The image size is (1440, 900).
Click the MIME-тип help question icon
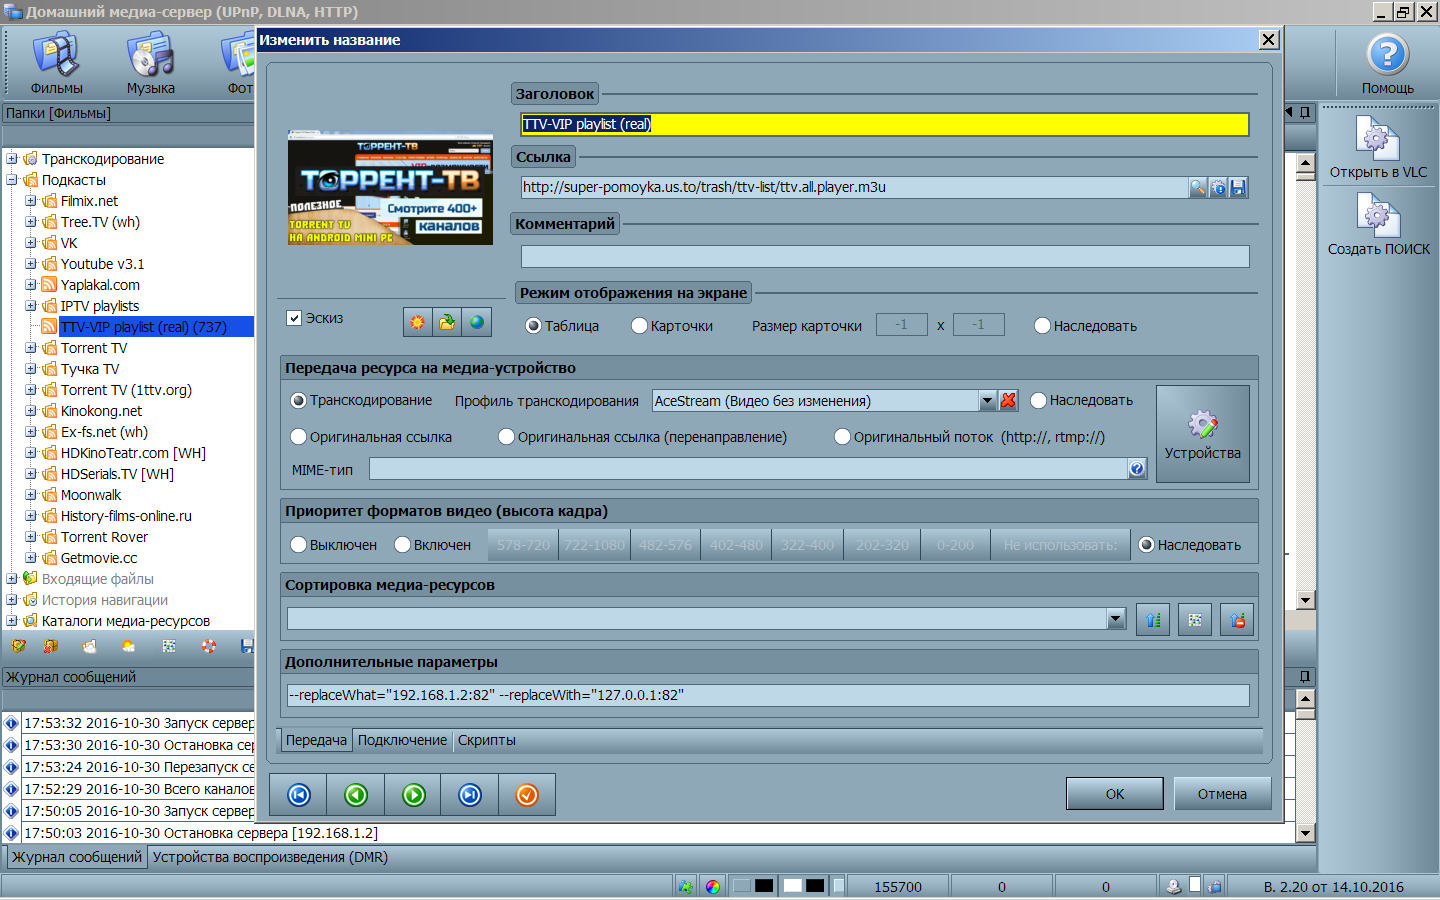(1137, 469)
